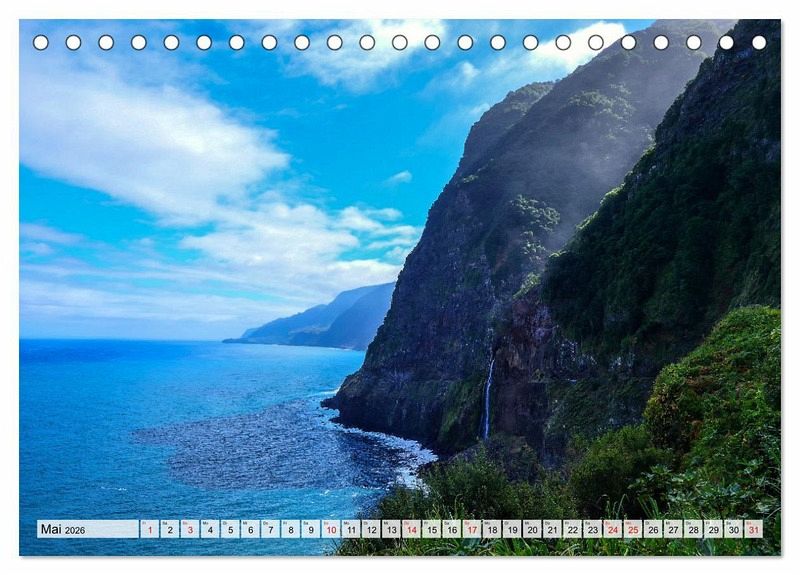
Task: Choose day 22 in the calendar strip
Action: [572, 529]
